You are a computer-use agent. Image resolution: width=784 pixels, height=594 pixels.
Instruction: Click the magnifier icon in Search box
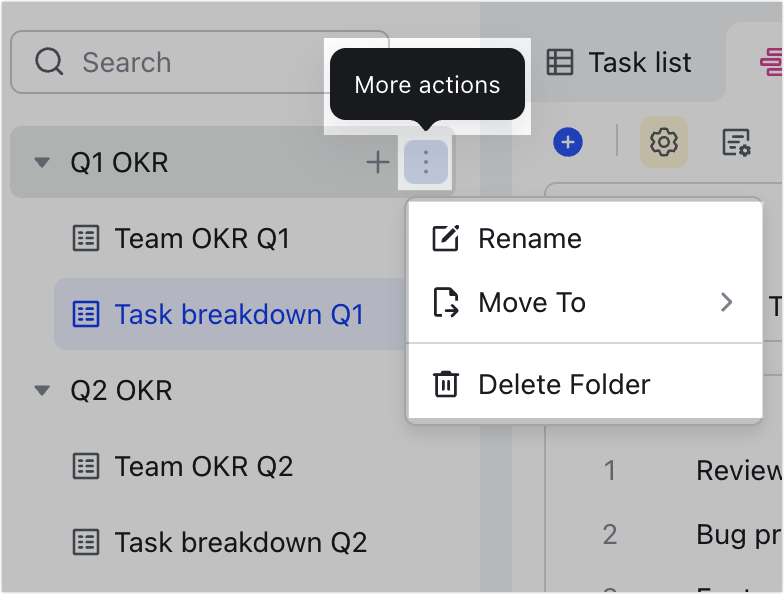[49, 62]
